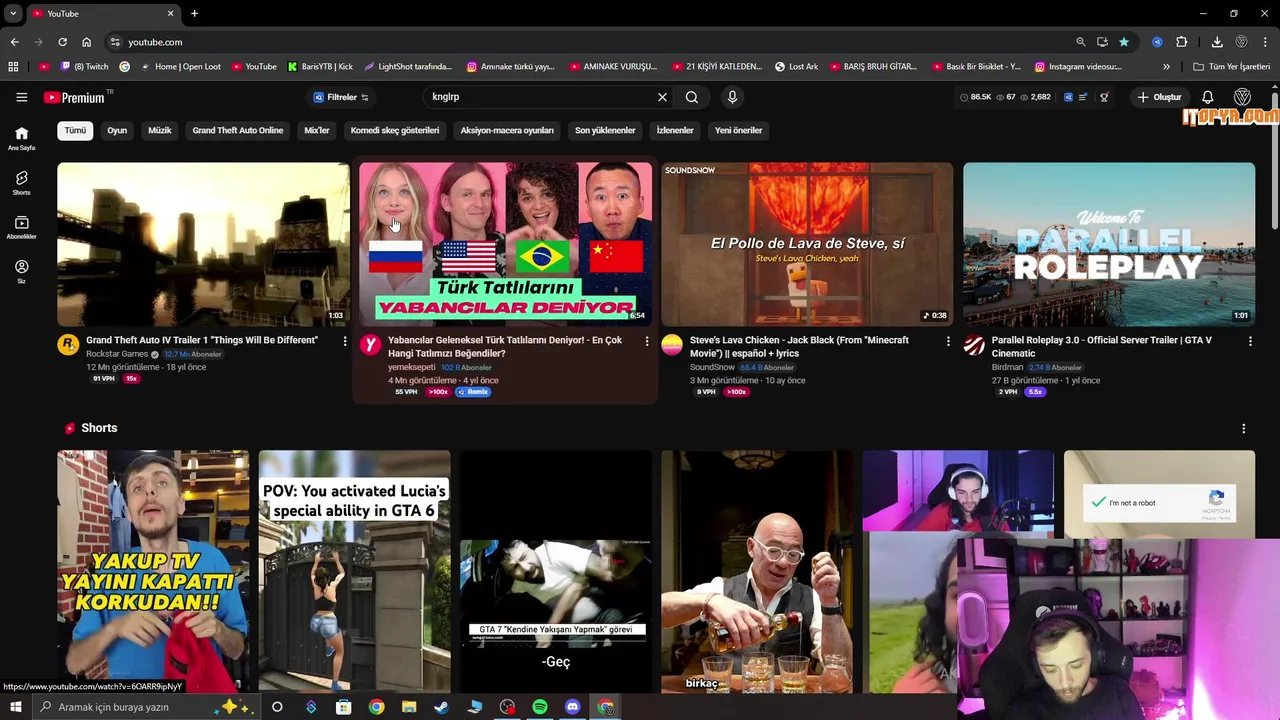Open a new Chrome tab
Viewport: 1280px width, 720px height.
coord(194,13)
